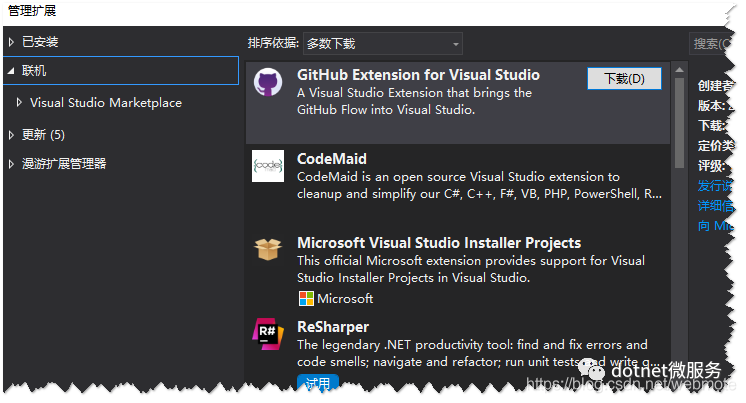
Task: Expand the 已安装 tree node
Action: click(x=11, y=42)
